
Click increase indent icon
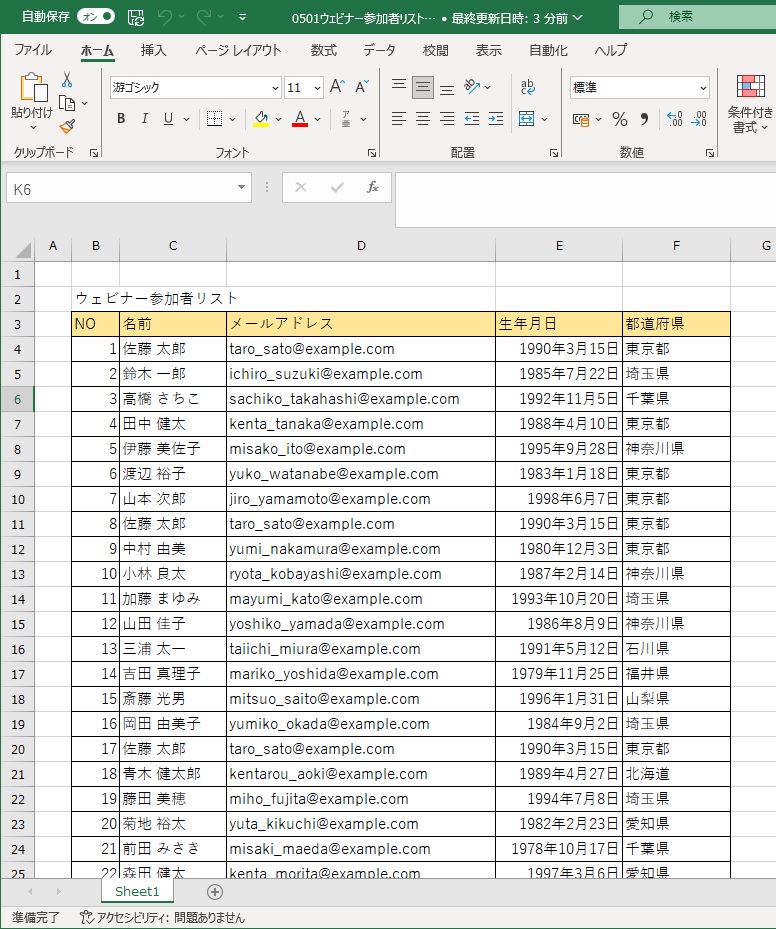coord(496,119)
